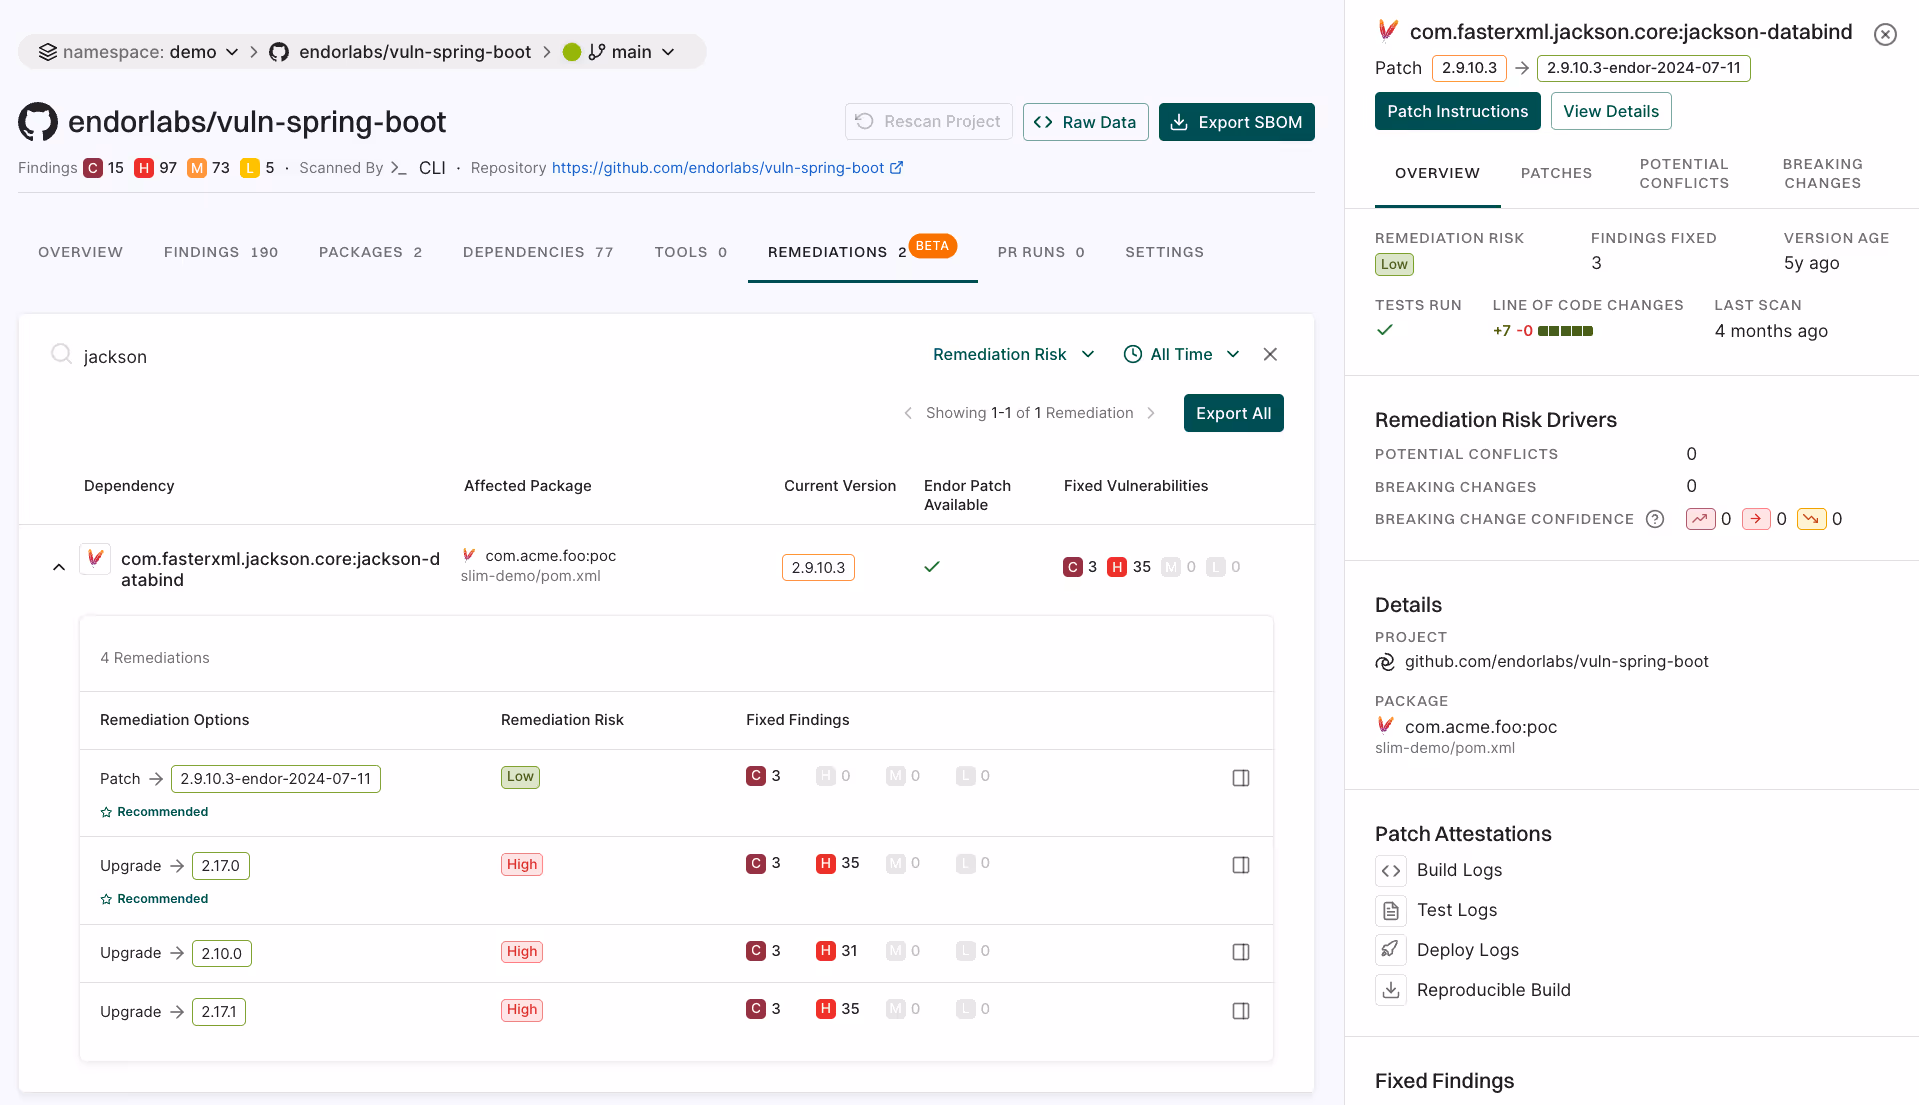The image size is (1919, 1105).
Task: Click the line of code changes bar
Action: (x=1566, y=331)
